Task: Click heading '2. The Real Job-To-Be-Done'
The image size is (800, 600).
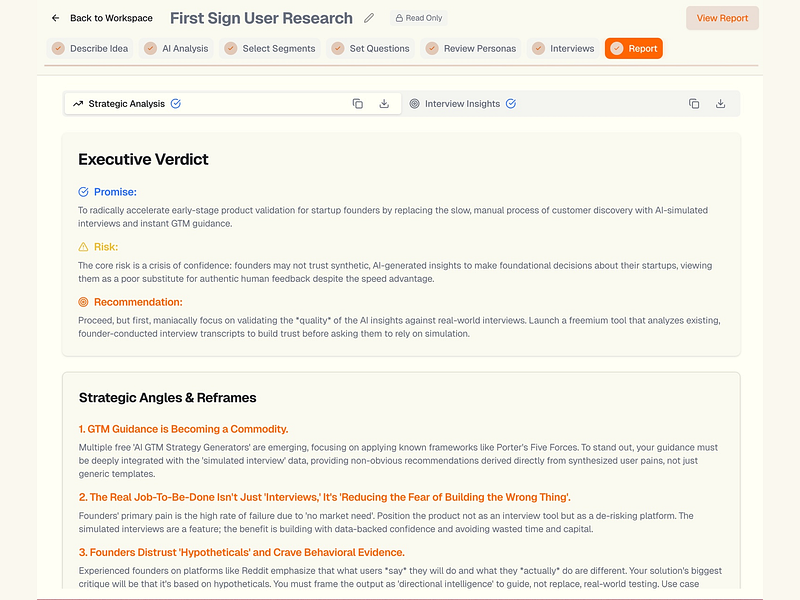Action: pos(324,497)
